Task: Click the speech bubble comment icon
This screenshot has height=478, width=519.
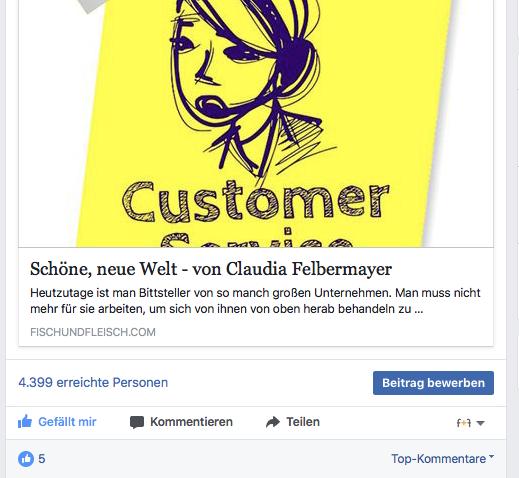Action: (x=137, y=422)
